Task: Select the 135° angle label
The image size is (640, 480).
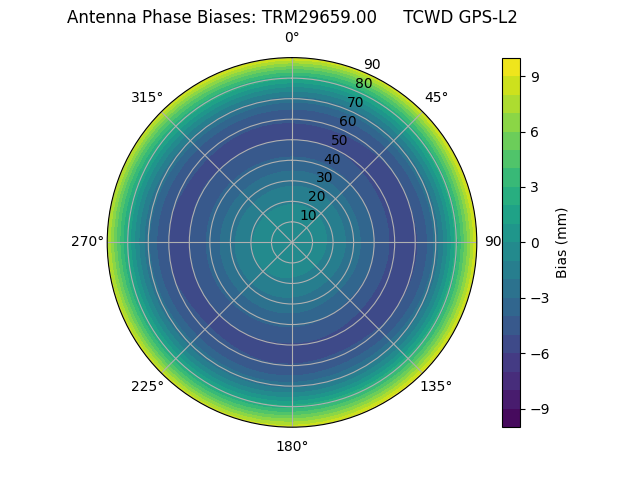Action: (436, 386)
